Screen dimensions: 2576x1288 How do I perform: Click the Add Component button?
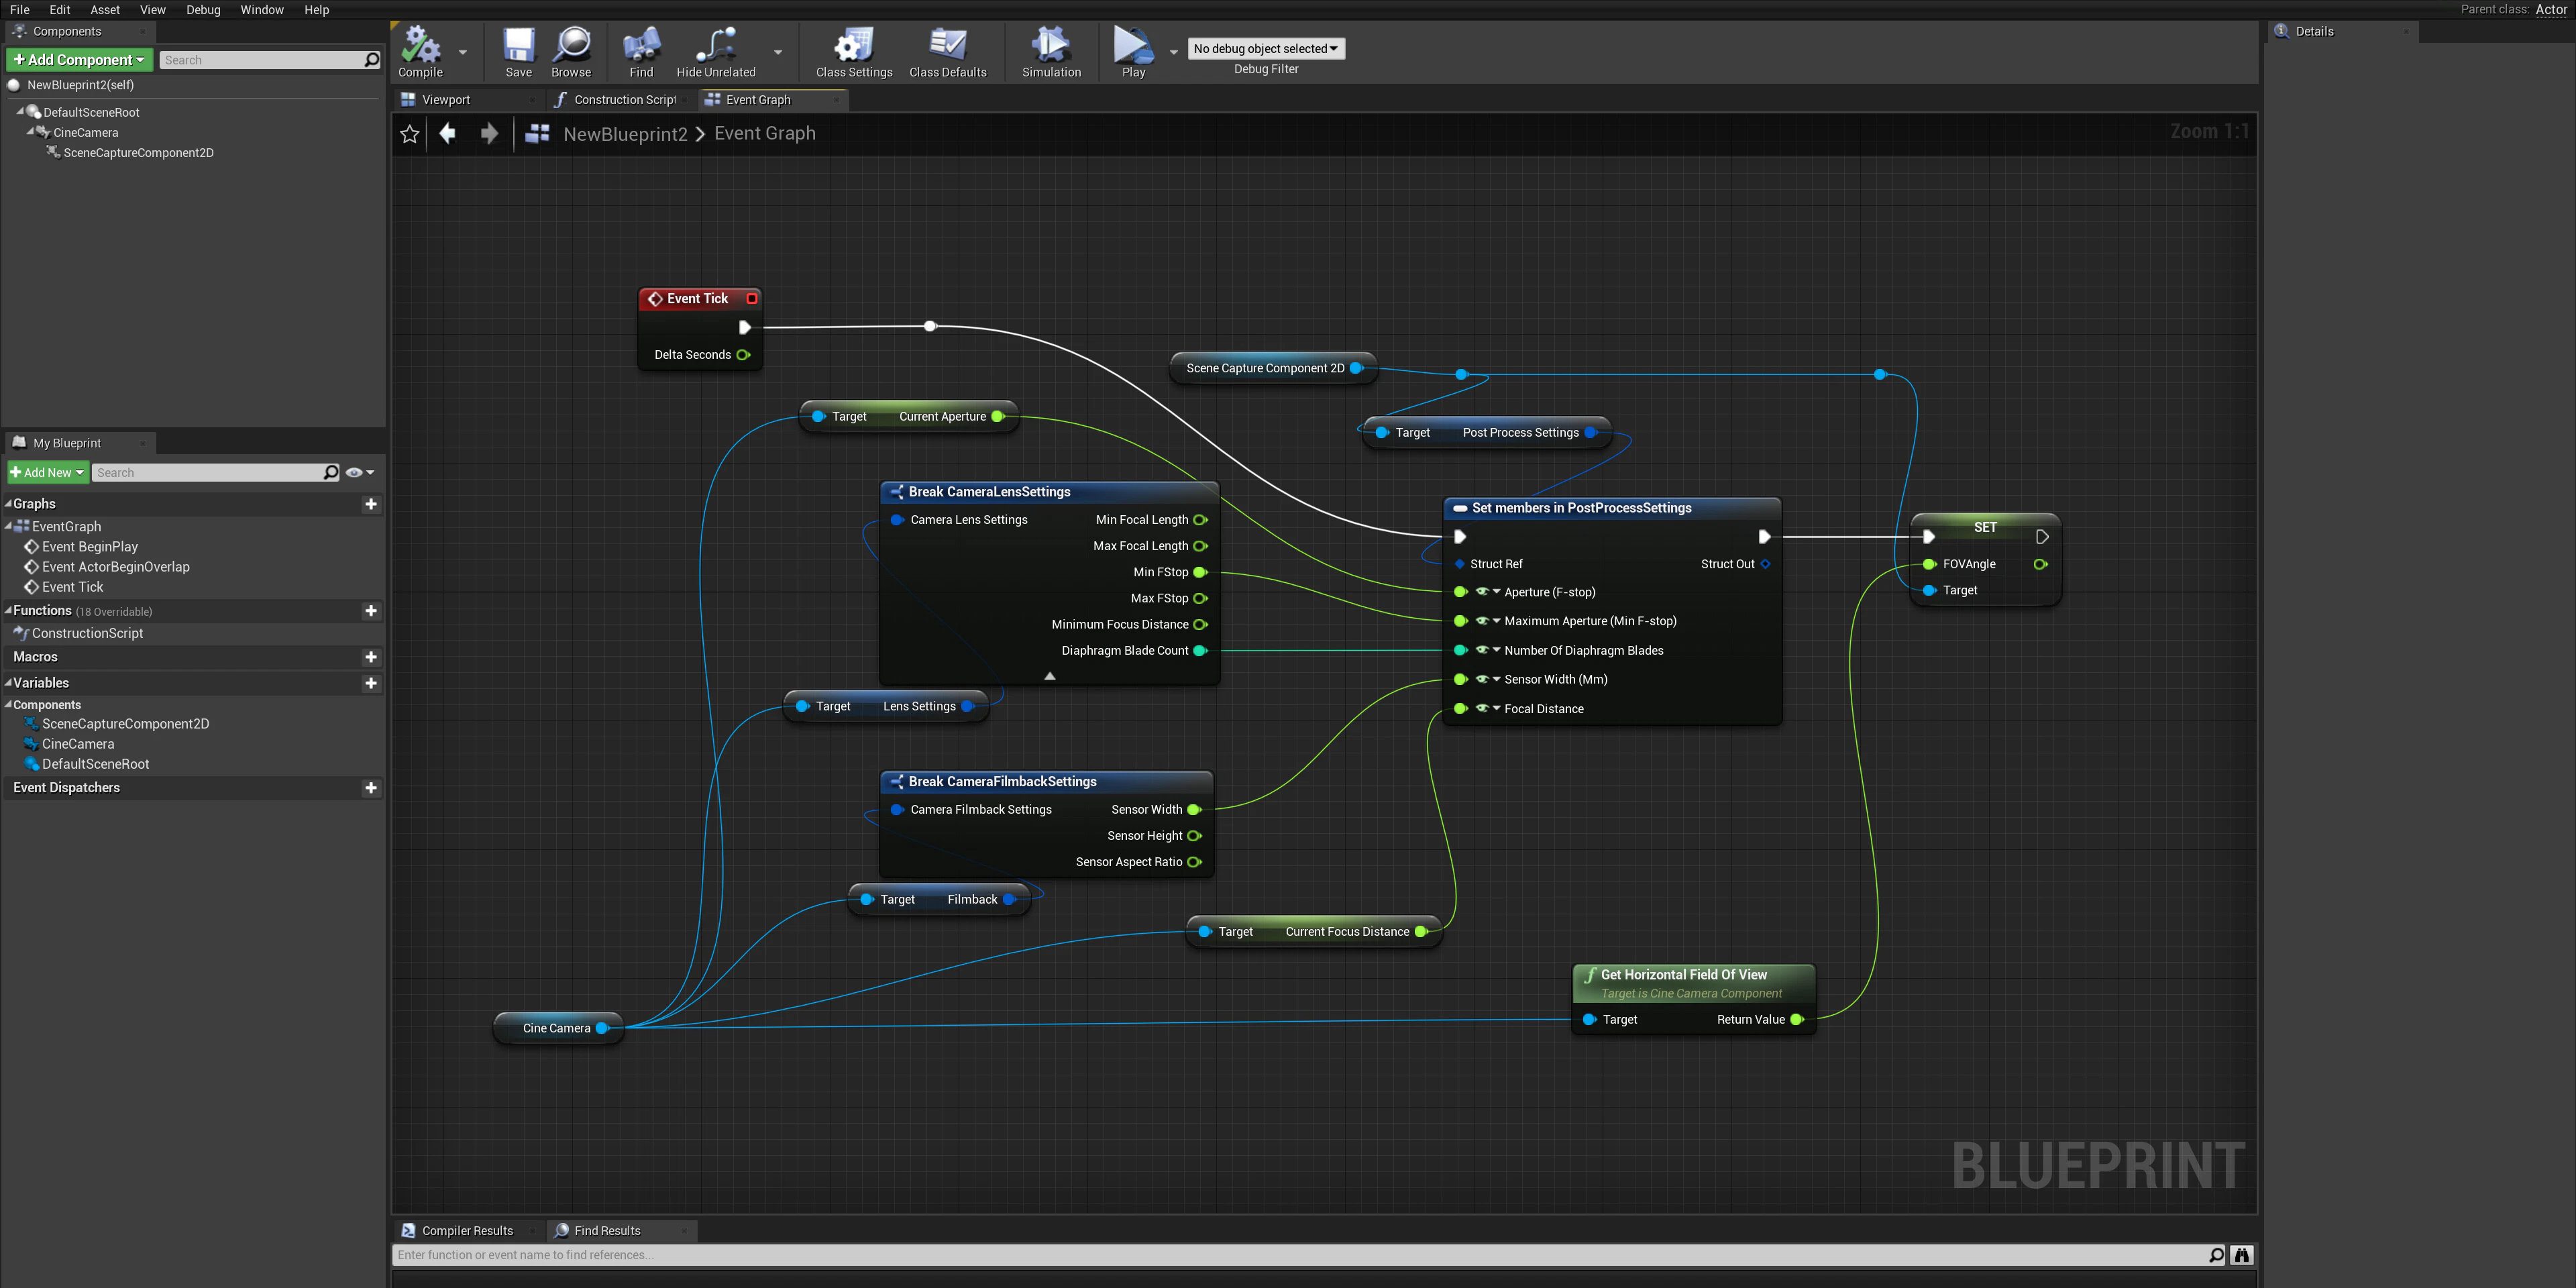pyautogui.click(x=79, y=60)
